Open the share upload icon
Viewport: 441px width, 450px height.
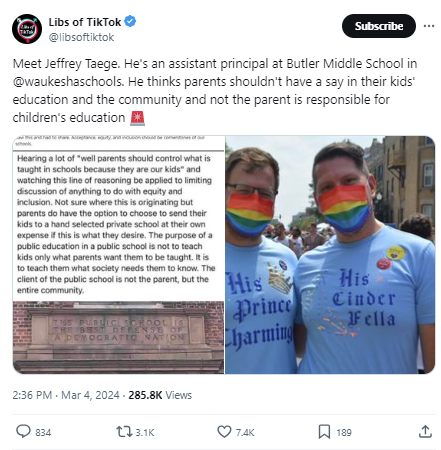tap(425, 431)
